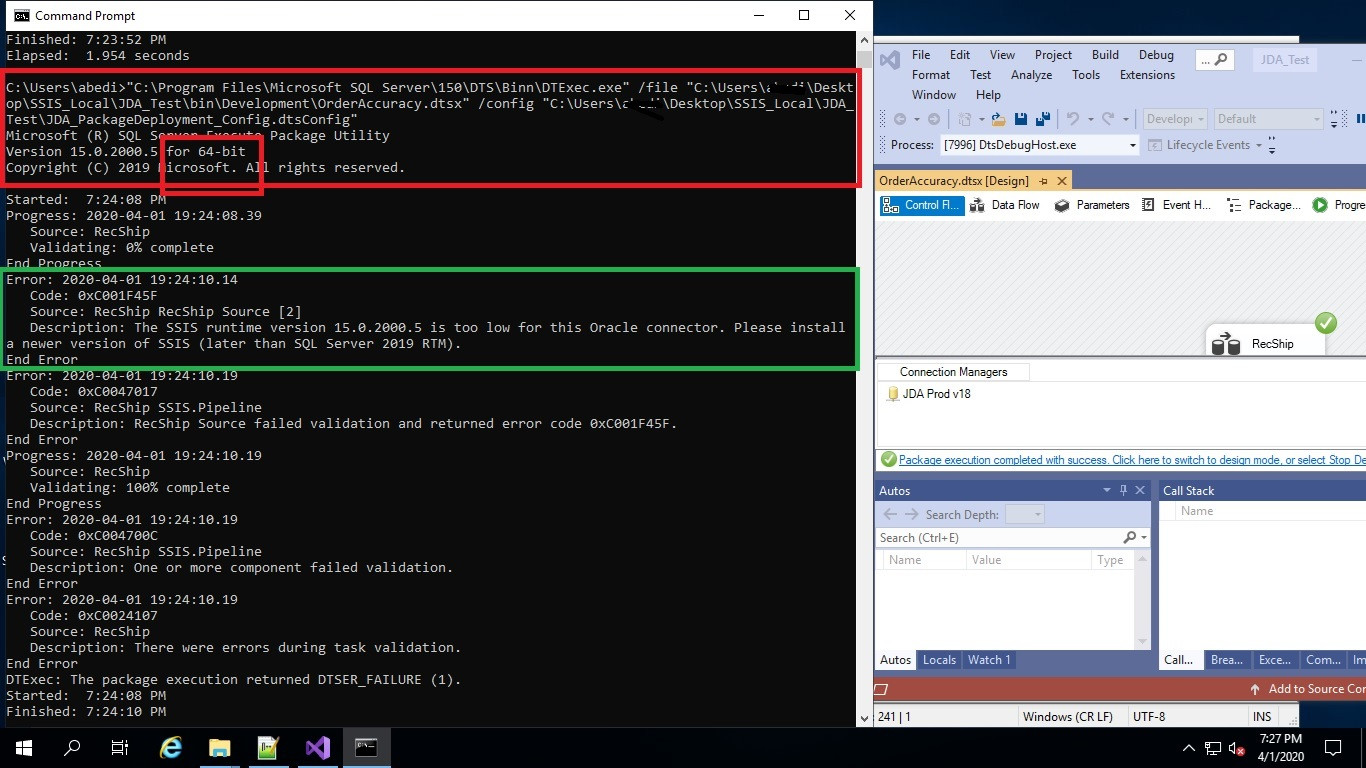Open the Search Depth dropdown
The height and width of the screenshot is (768, 1366).
(1024, 514)
